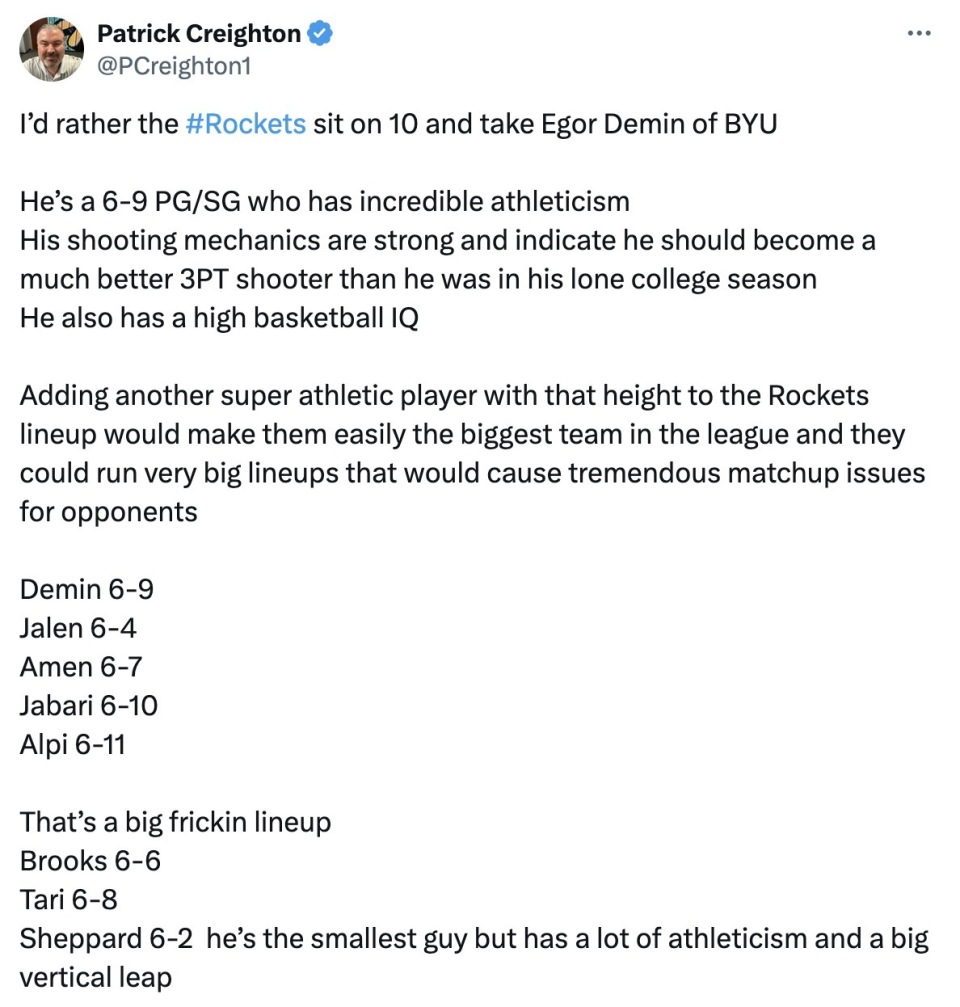The image size is (960, 1007).
Task: Click the Patrick Creighton display name
Action: [x=198, y=33]
